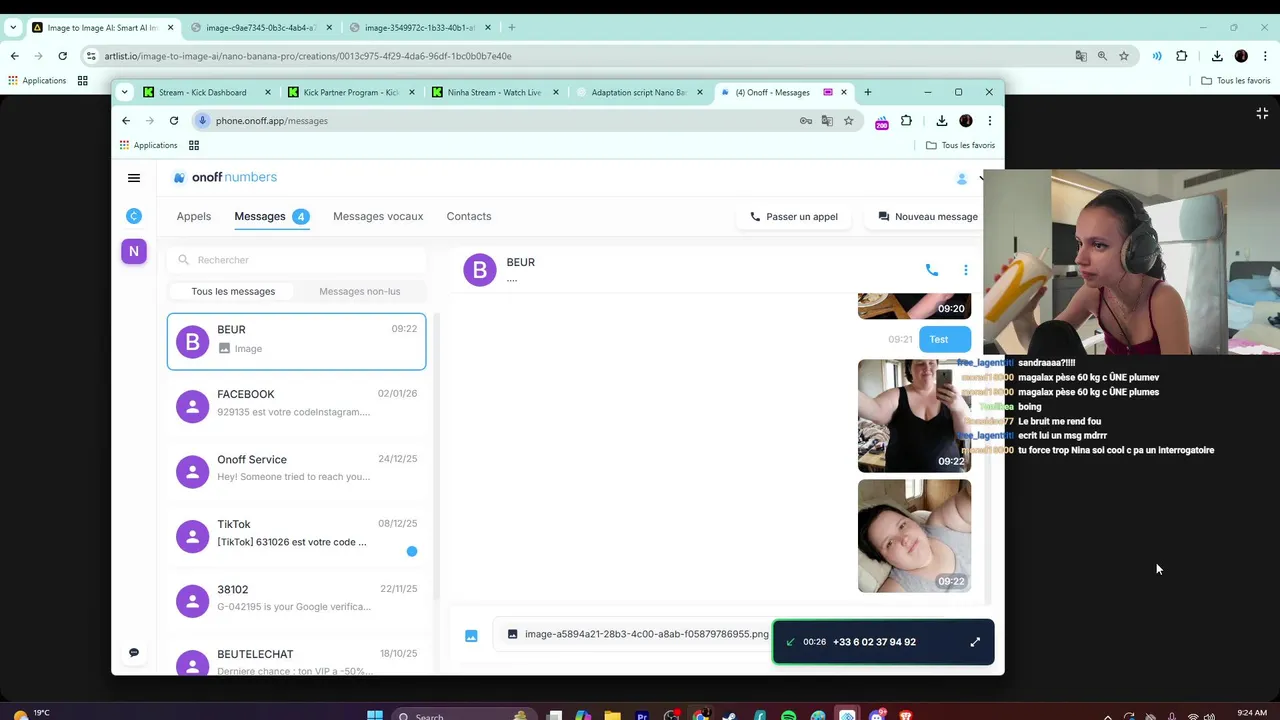Open downloads icon in front browser window
This screenshot has height=720, width=1280.
tap(942, 120)
